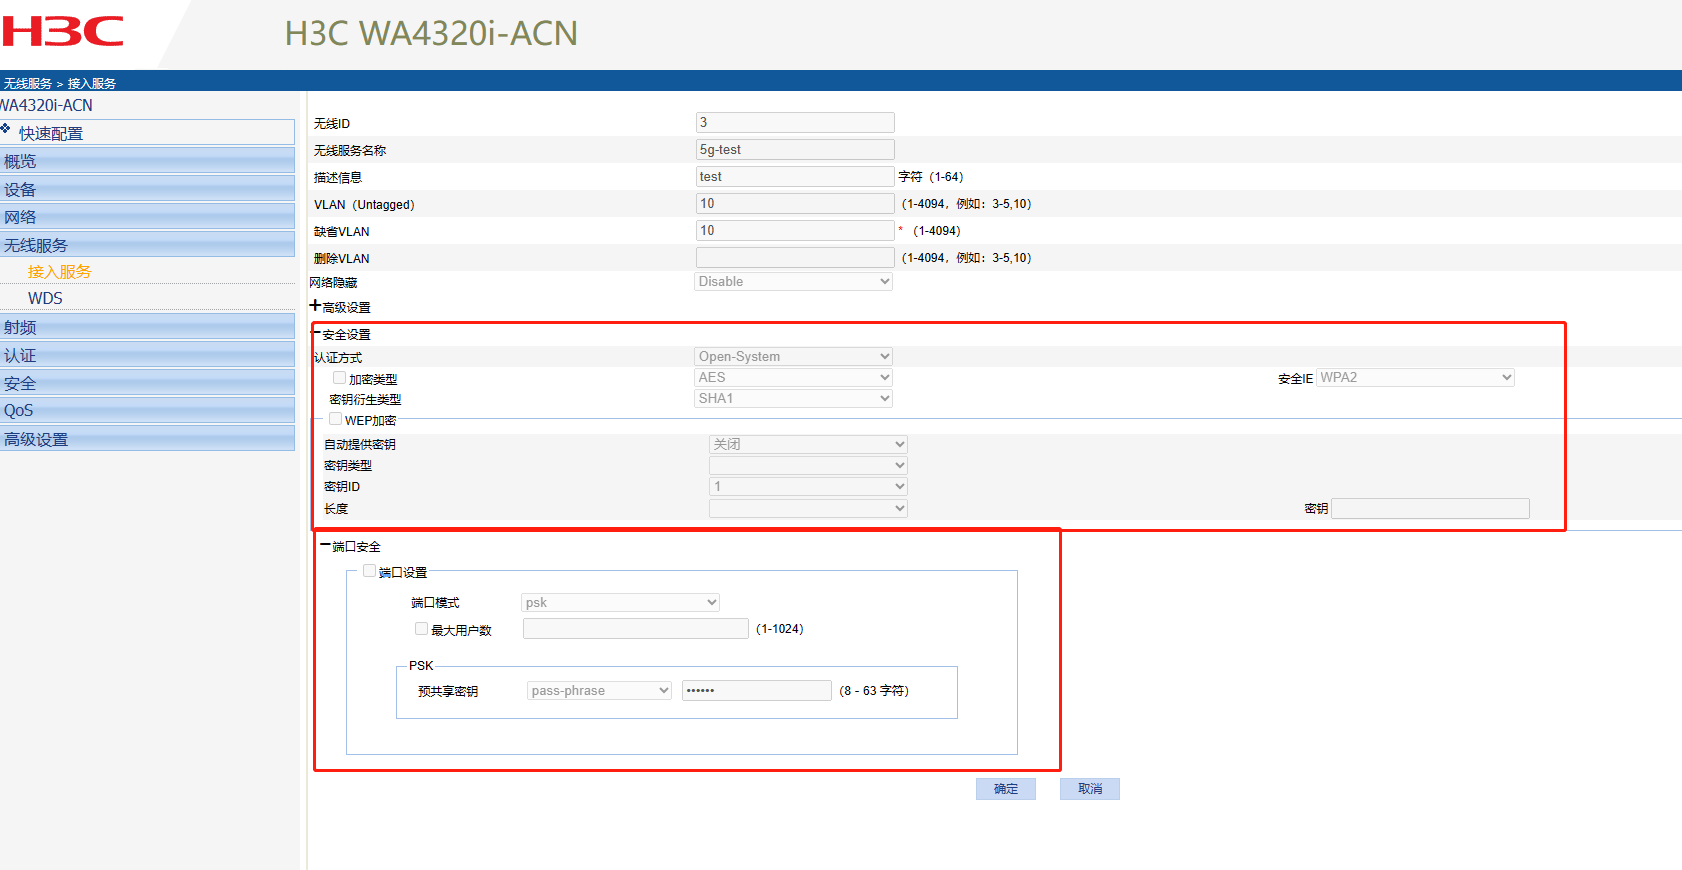
Task: Select the WDS submenu item
Action: [45, 299]
